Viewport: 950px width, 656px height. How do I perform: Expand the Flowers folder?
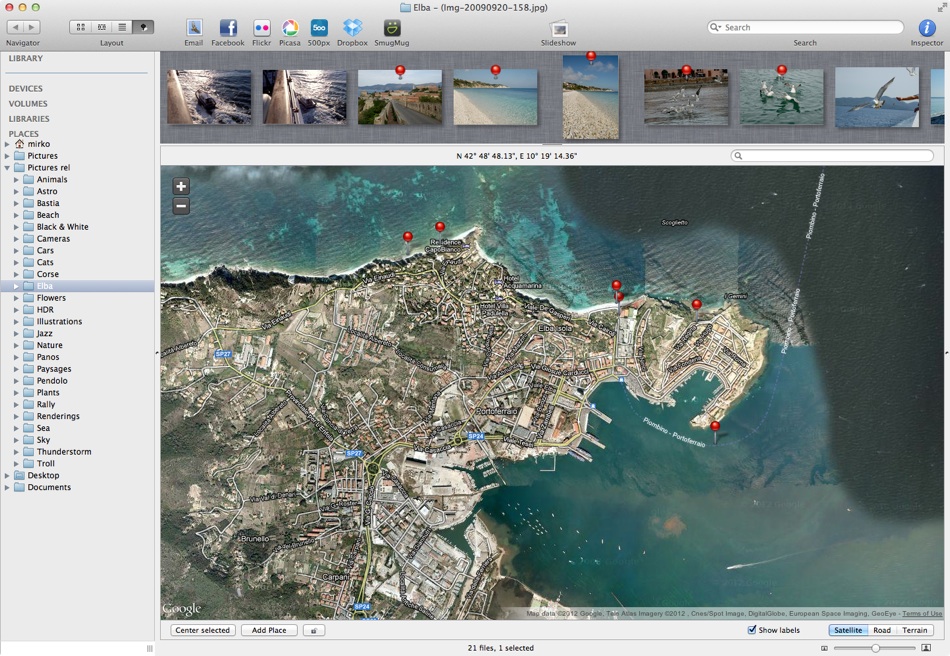(16, 298)
